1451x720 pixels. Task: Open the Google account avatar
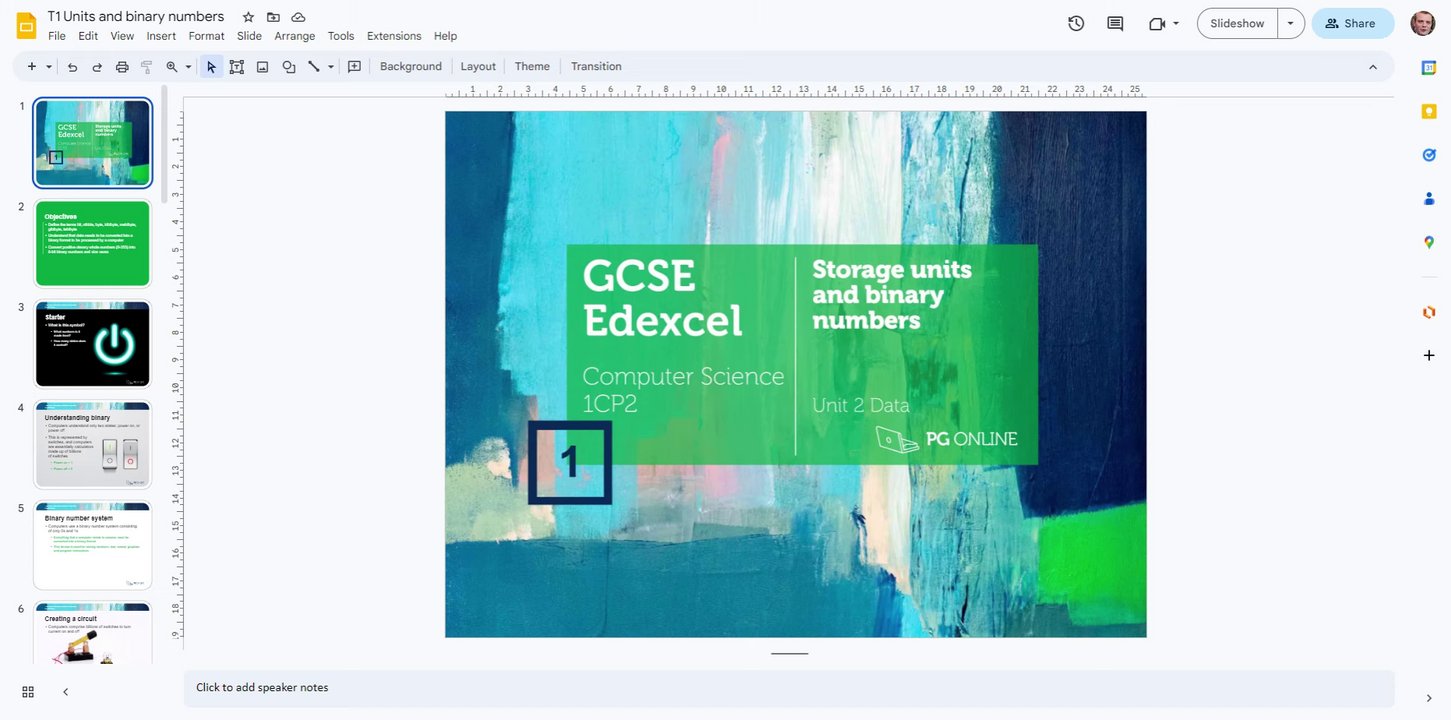click(1422, 23)
